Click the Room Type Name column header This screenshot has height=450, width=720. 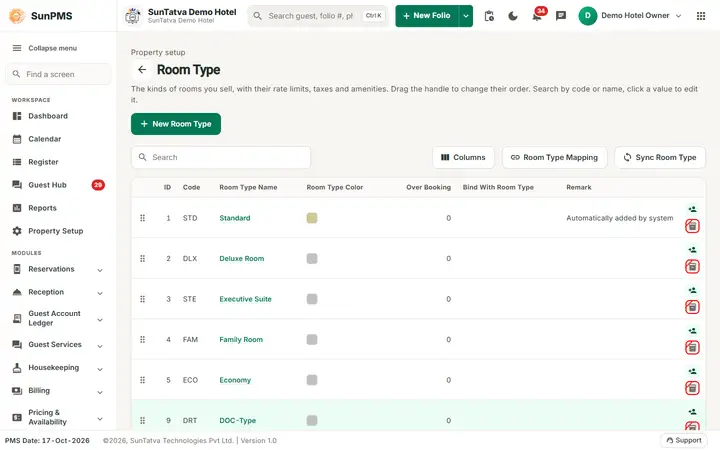(x=248, y=187)
